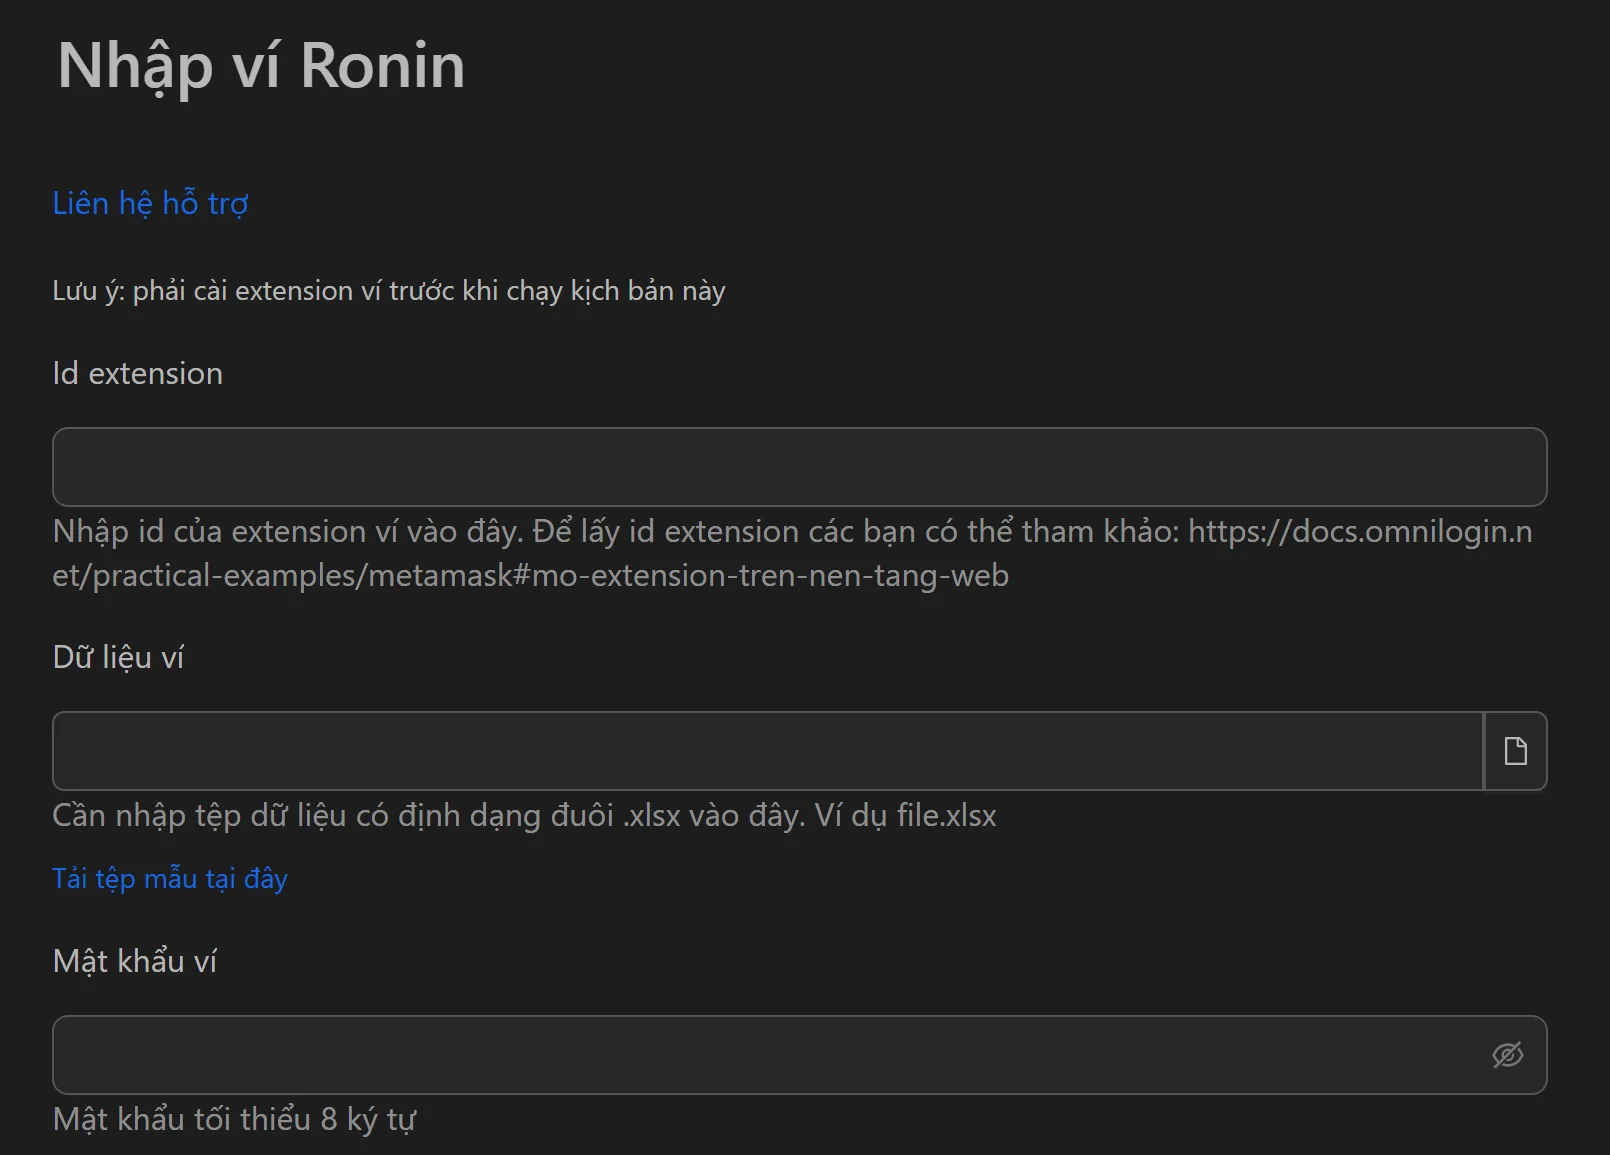Click the Nhập ví Ronin page heading
Viewport: 1610px width, 1155px height.
[x=261, y=65]
